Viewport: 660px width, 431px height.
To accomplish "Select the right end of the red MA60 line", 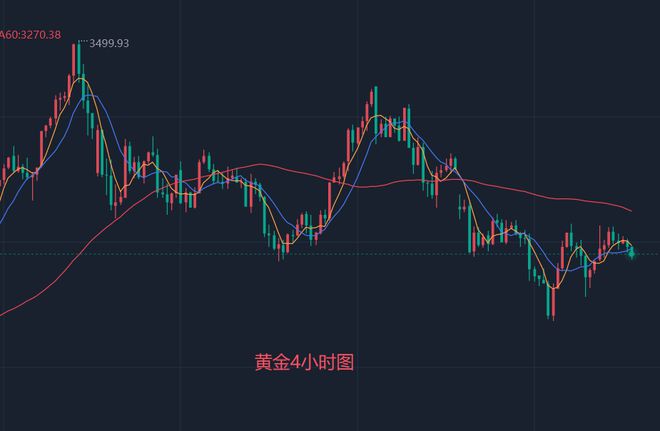I will 631,210.
